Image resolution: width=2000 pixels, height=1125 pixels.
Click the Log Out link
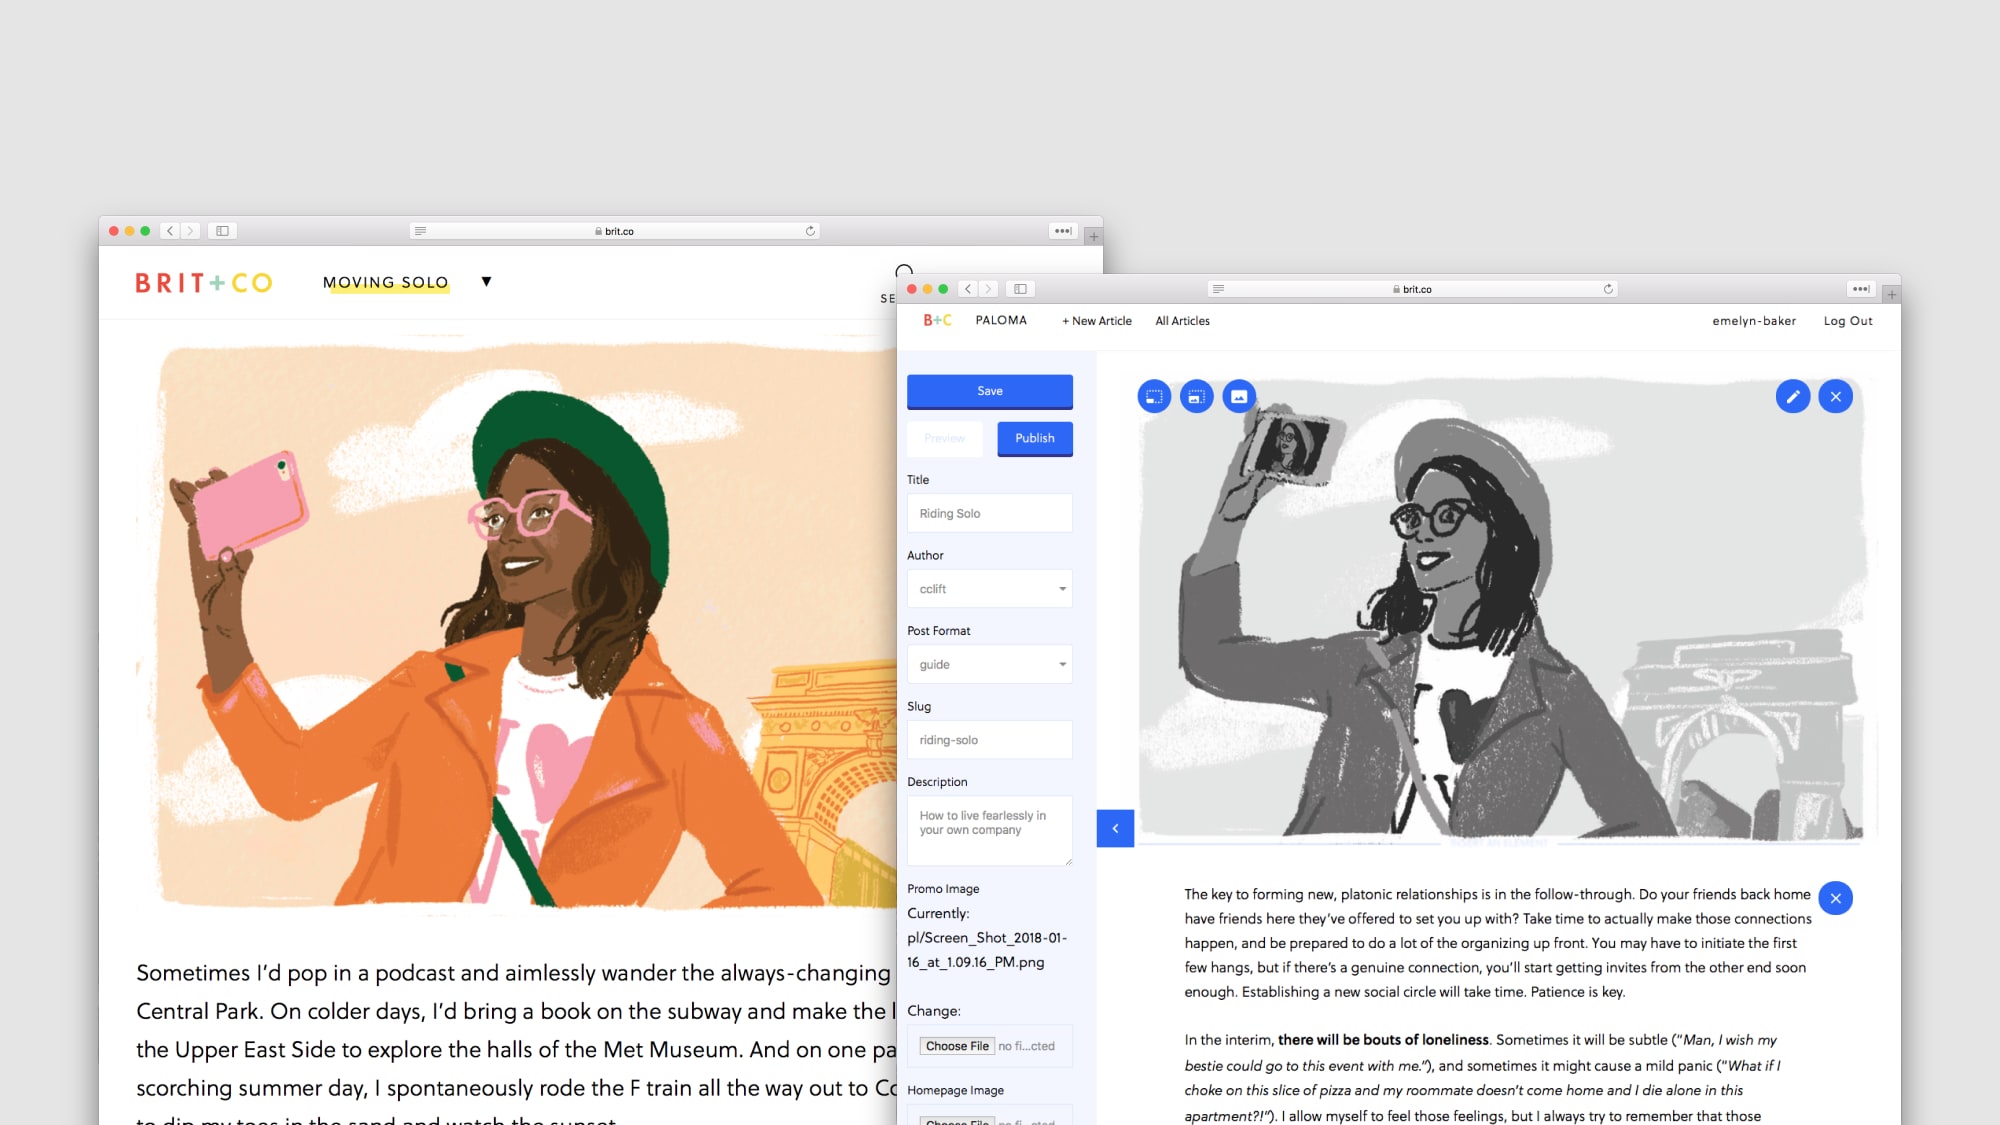[1847, 321]
